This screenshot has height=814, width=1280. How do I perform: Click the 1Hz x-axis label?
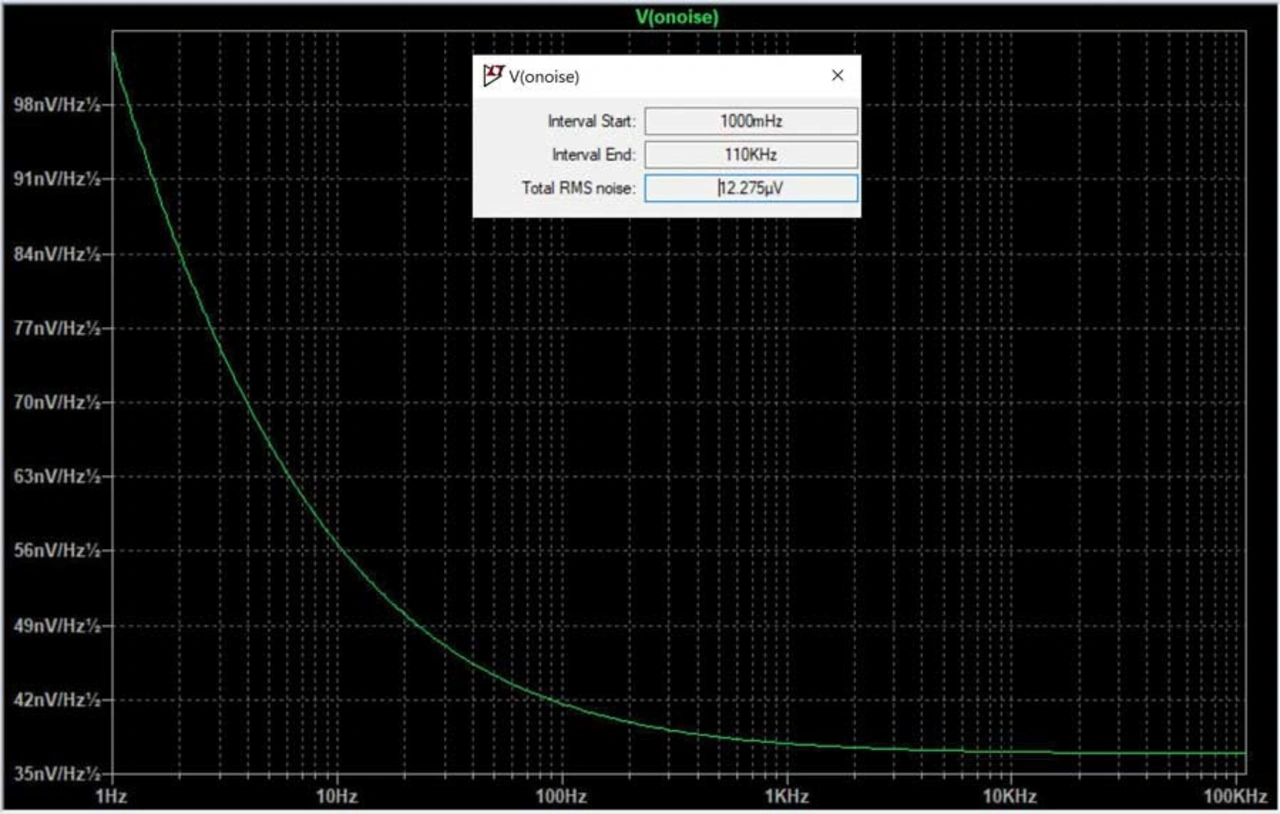coord(112,796)
